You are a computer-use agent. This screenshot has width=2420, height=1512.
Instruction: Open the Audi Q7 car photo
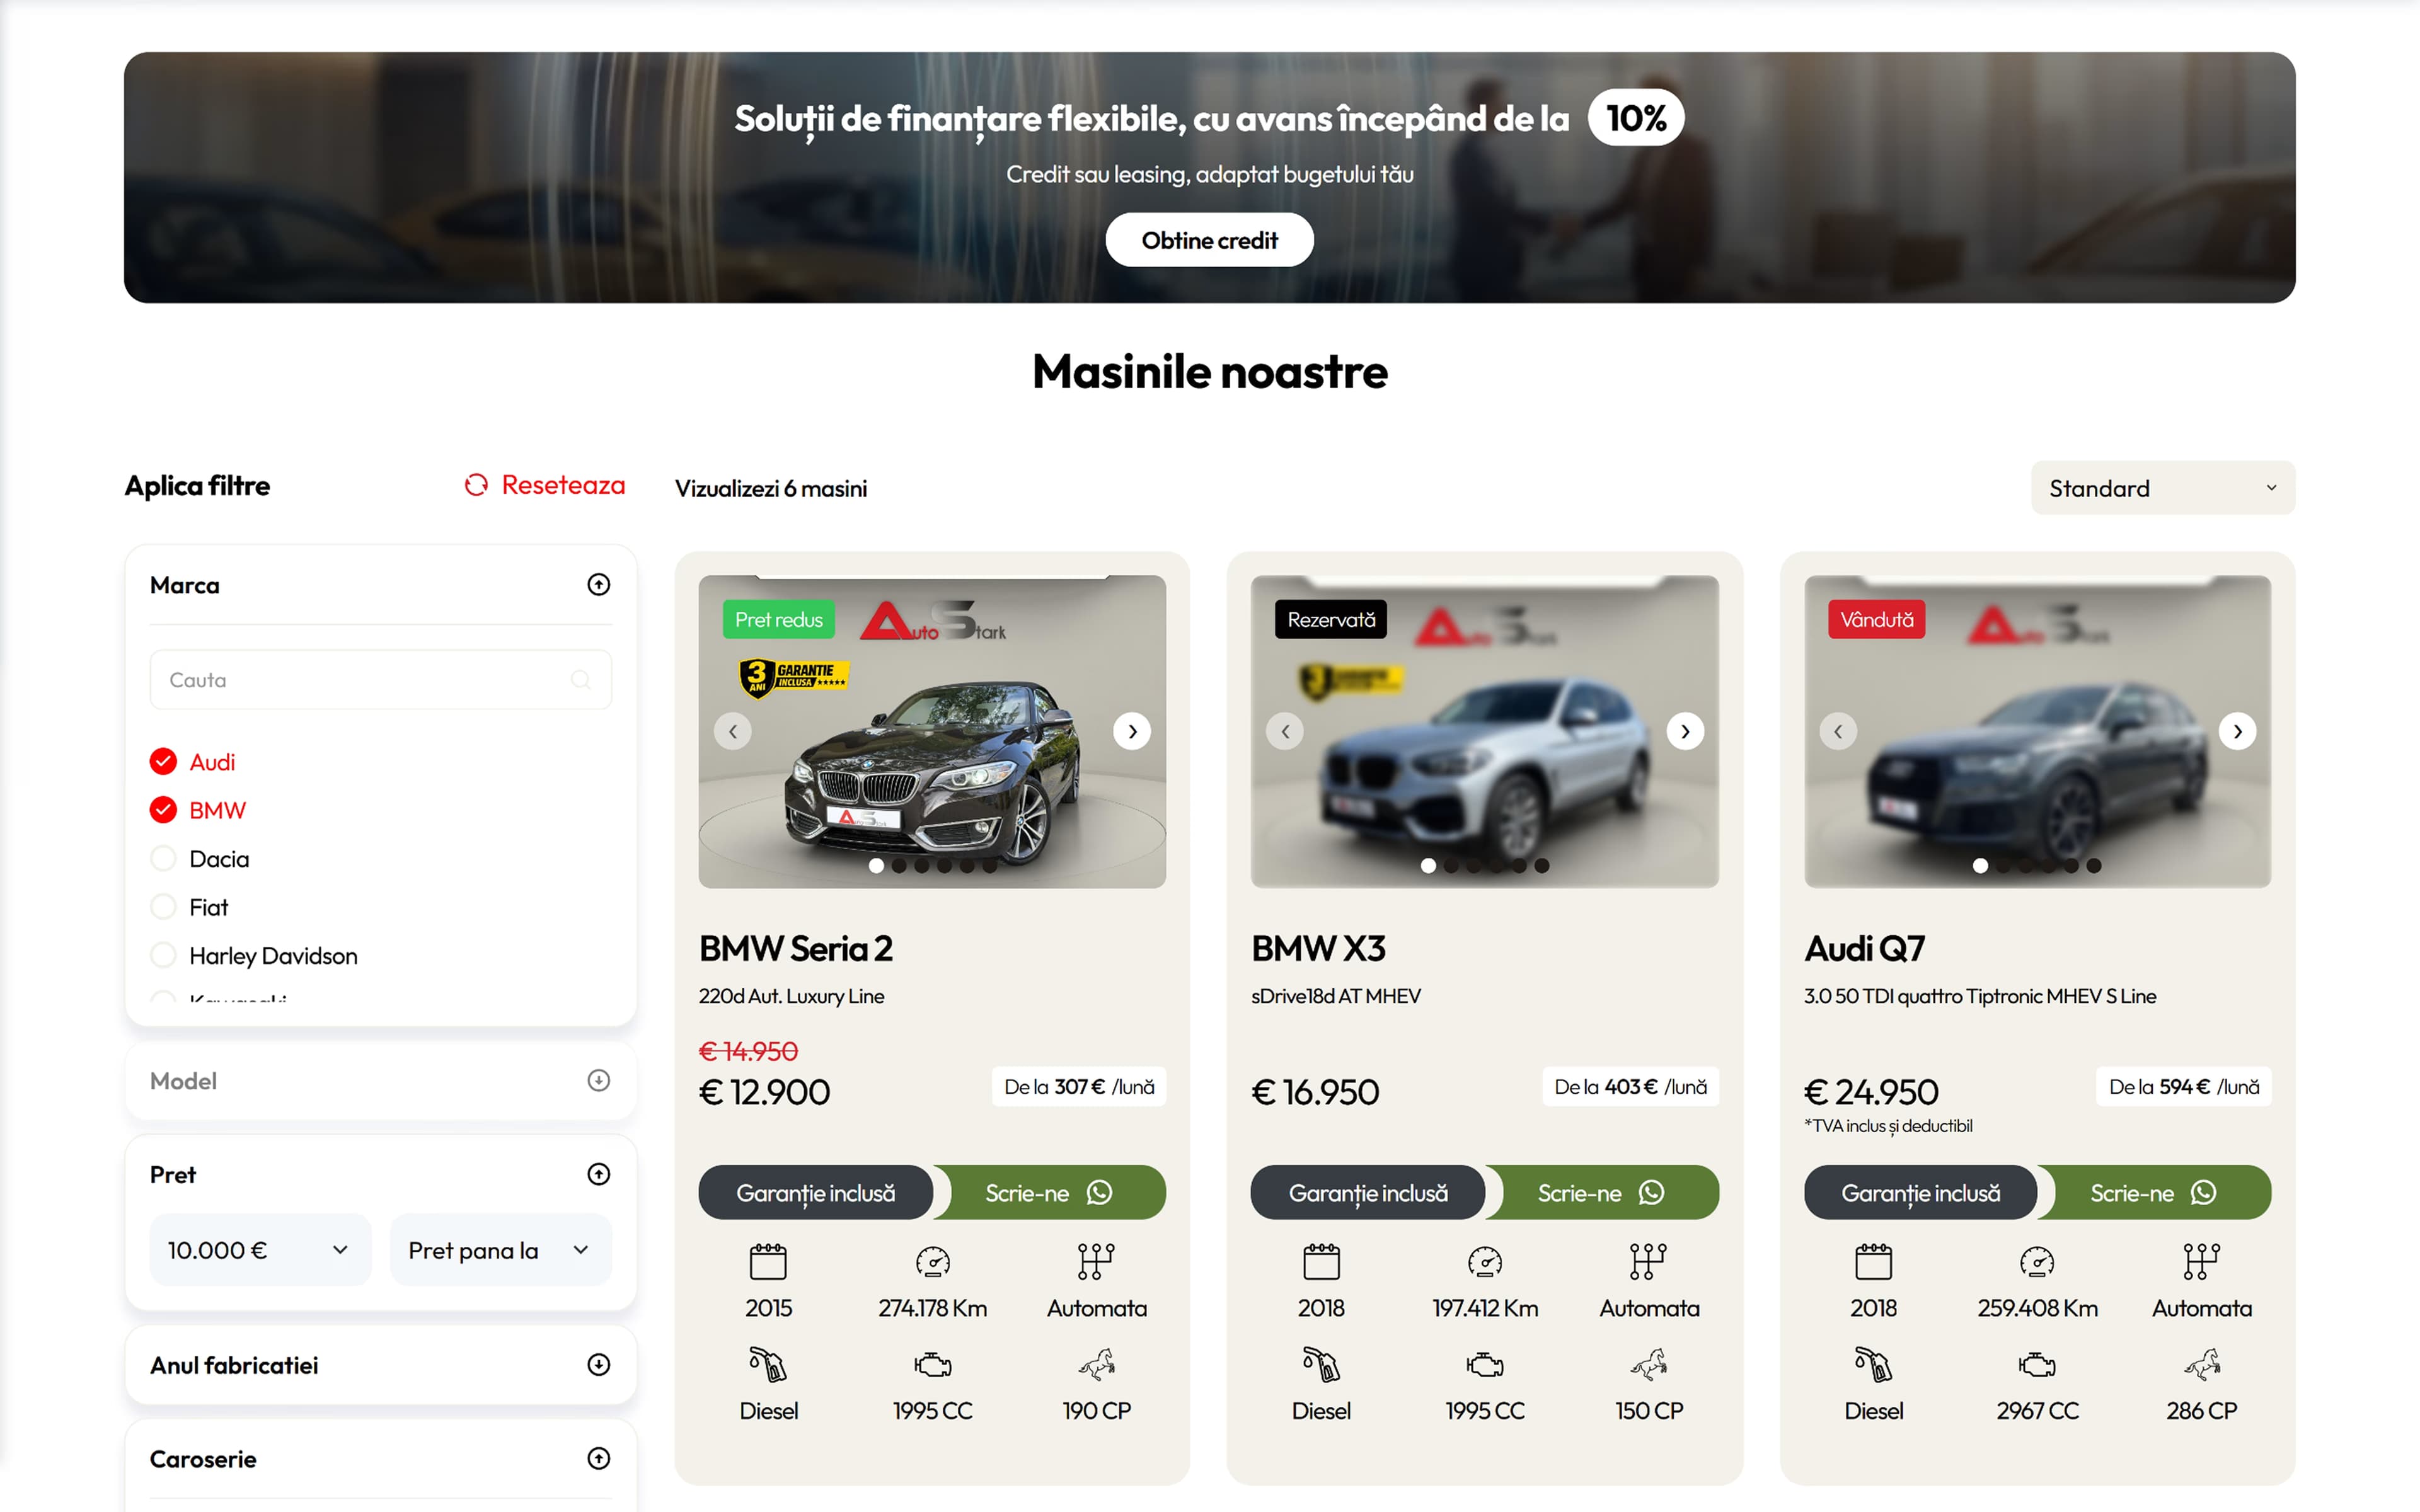coord(2037,732)
